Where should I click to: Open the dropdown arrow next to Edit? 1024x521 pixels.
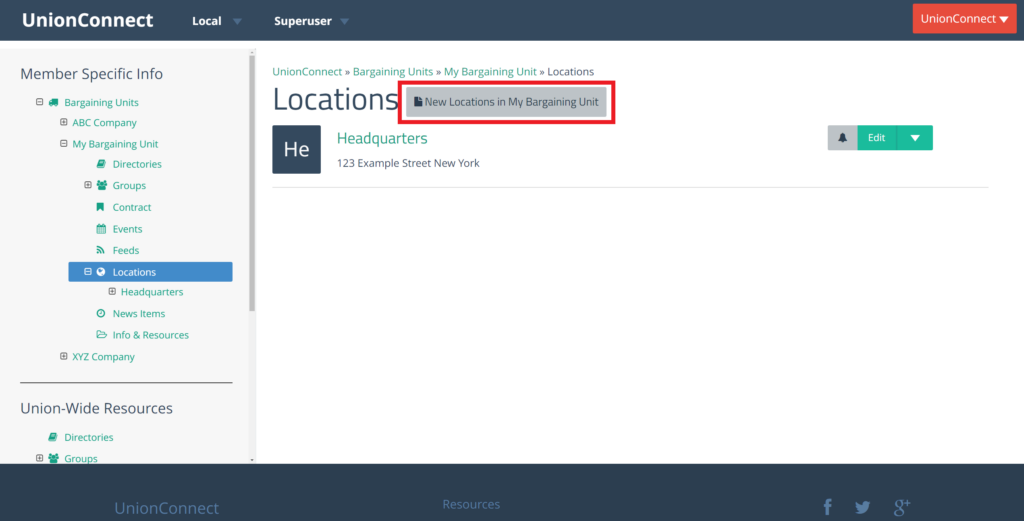pos(915,138)
